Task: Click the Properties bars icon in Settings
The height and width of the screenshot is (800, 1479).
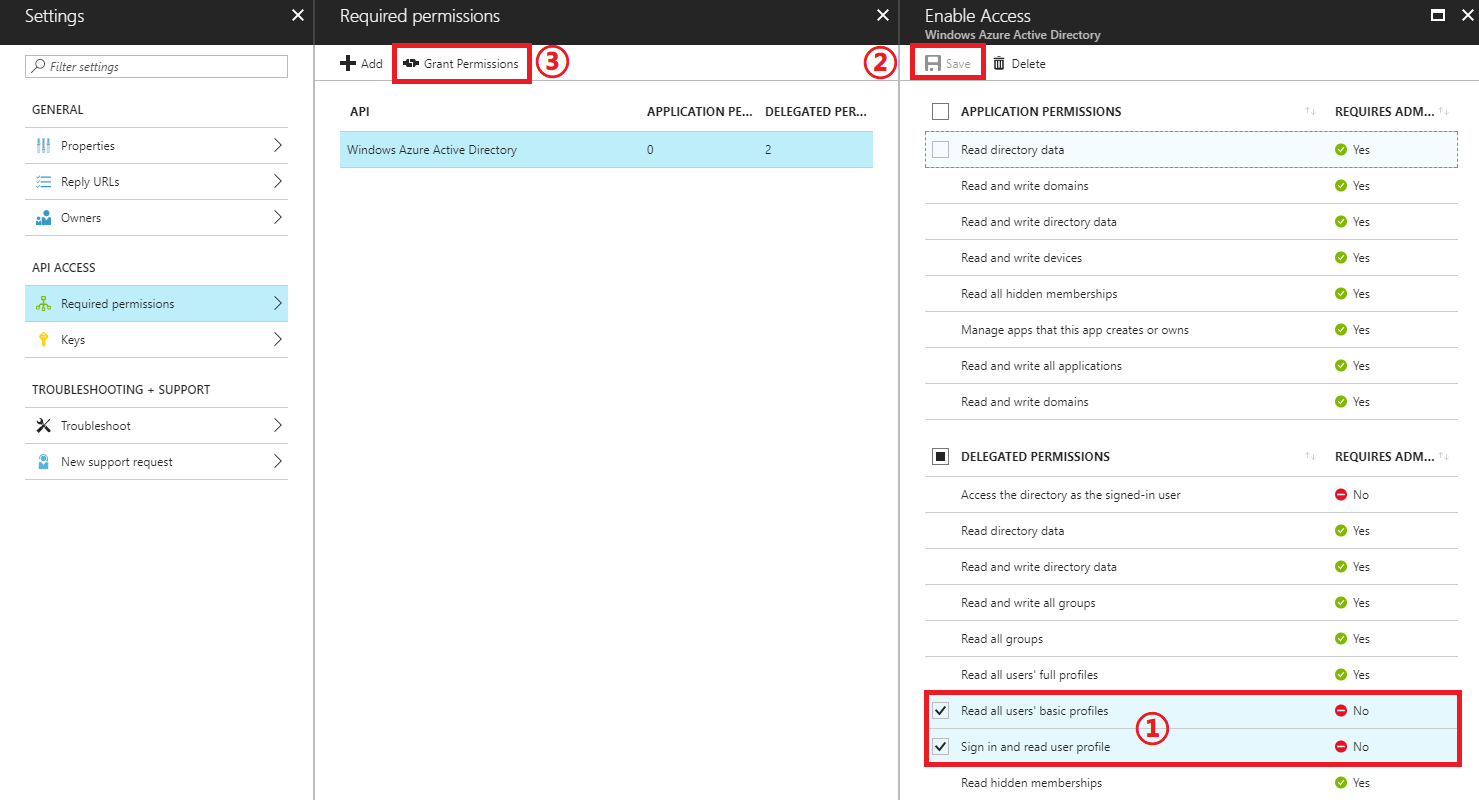Action: click(43, 146)
